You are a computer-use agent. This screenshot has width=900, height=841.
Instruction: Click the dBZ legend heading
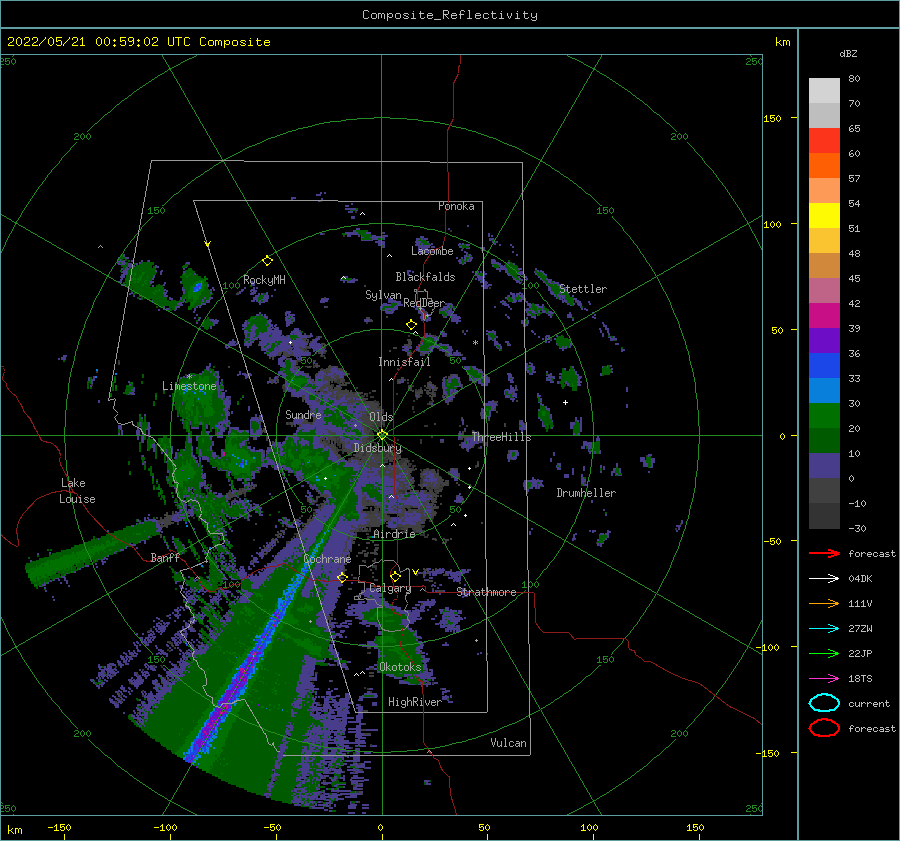[x=848, y=53]
